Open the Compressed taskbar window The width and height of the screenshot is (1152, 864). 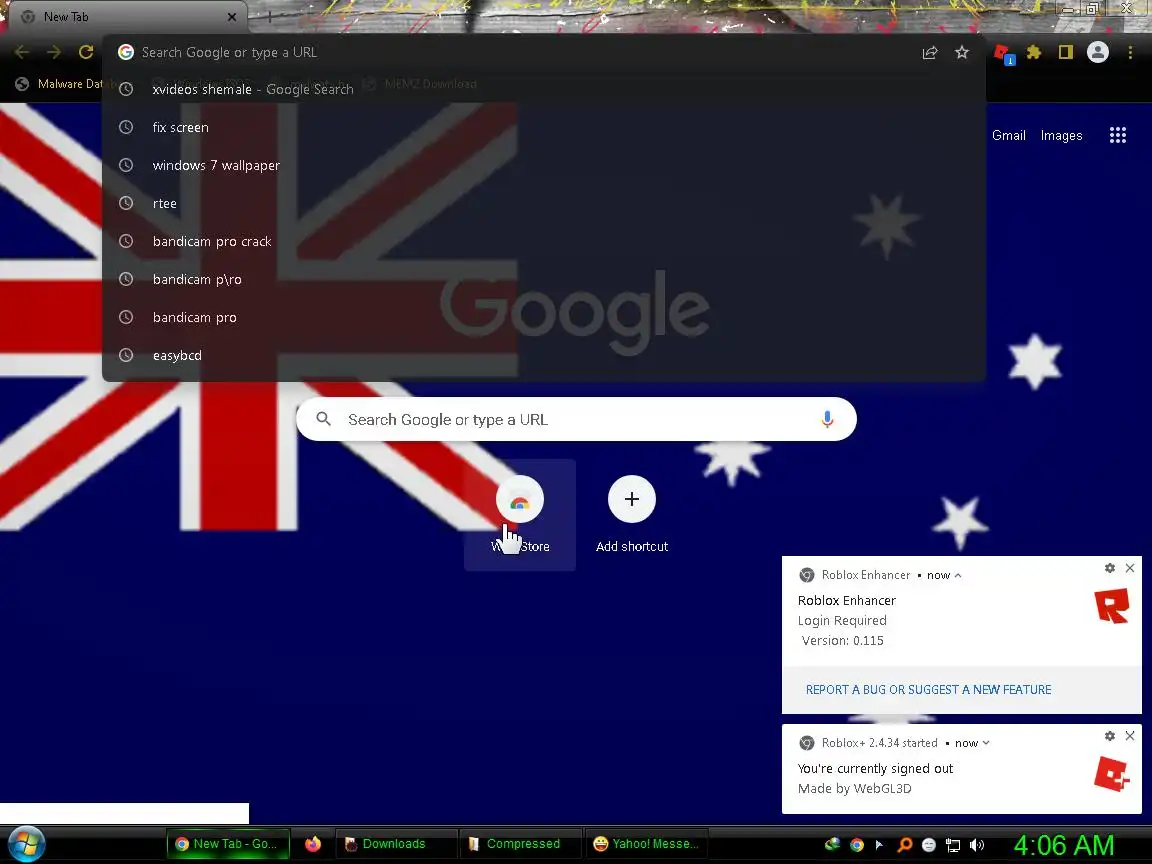pyautogui.click(x=521, y=843)
